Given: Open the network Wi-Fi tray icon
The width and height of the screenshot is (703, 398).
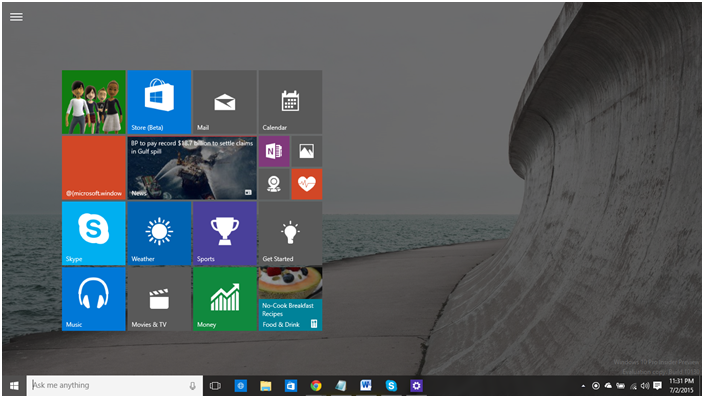Looking at the screenshot, I should coord(634,386).
